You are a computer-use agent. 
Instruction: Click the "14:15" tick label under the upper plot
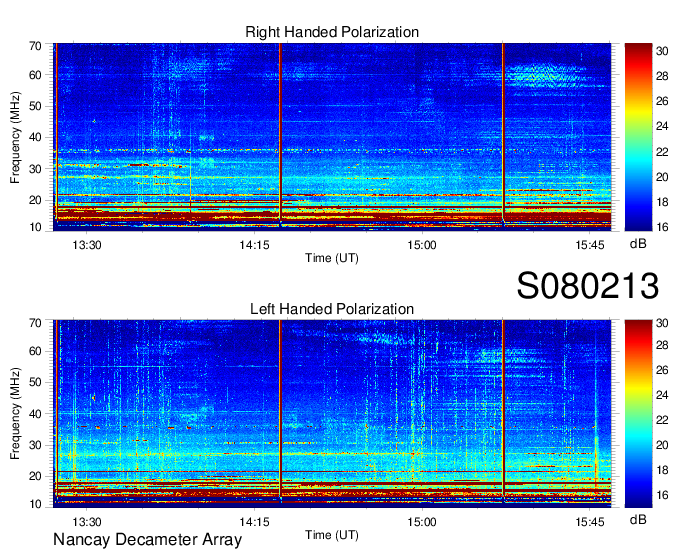click(x=254, y=245)
